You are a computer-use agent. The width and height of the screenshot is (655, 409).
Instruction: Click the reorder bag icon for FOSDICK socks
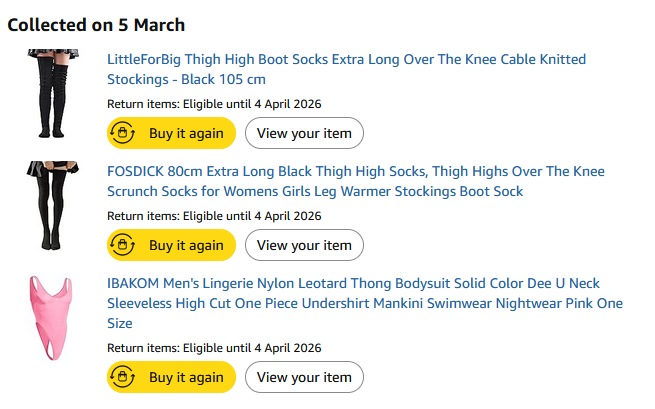pos(122,245)
